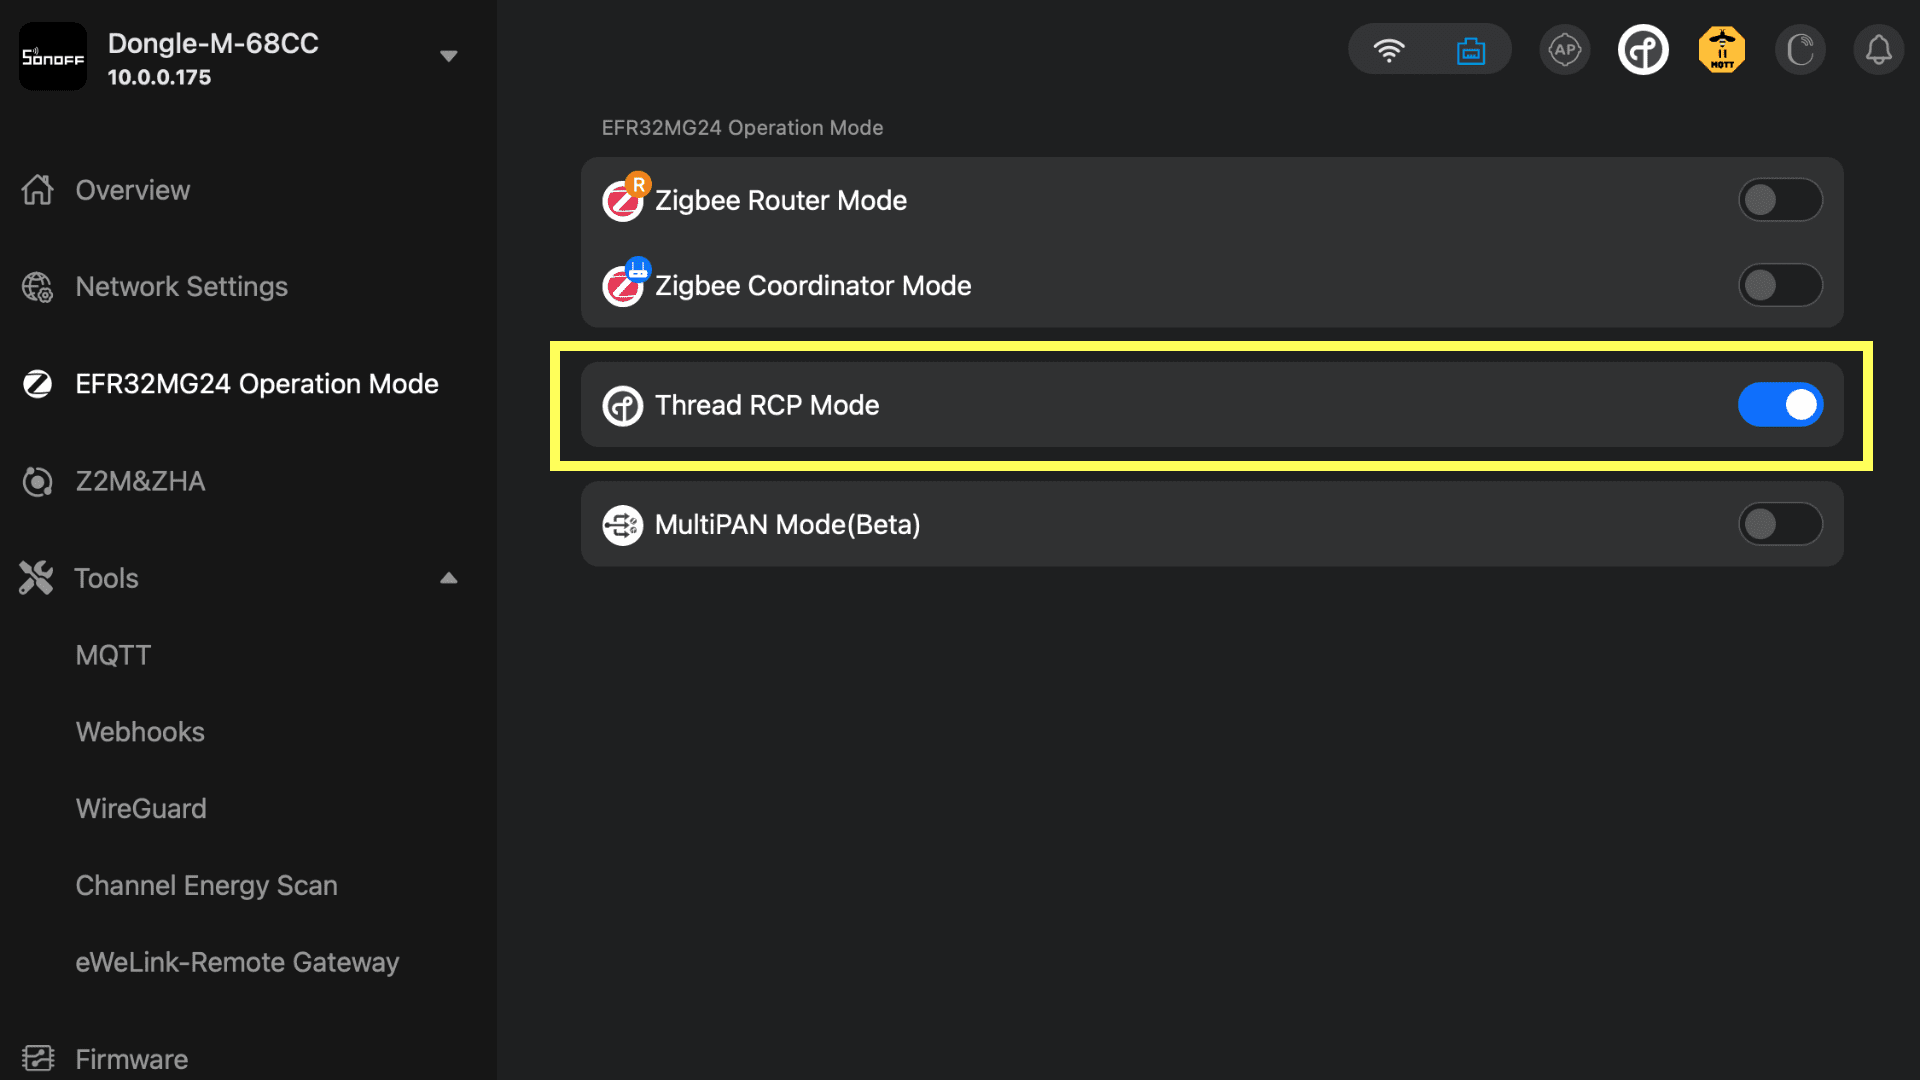Select Channel Energy Scan tool

pyautogui.click(x=206, y=885)
